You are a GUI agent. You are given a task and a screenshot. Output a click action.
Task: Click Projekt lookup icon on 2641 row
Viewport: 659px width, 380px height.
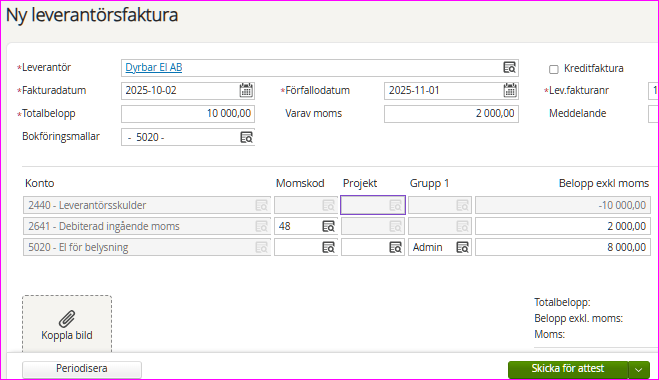pos(395,226)
